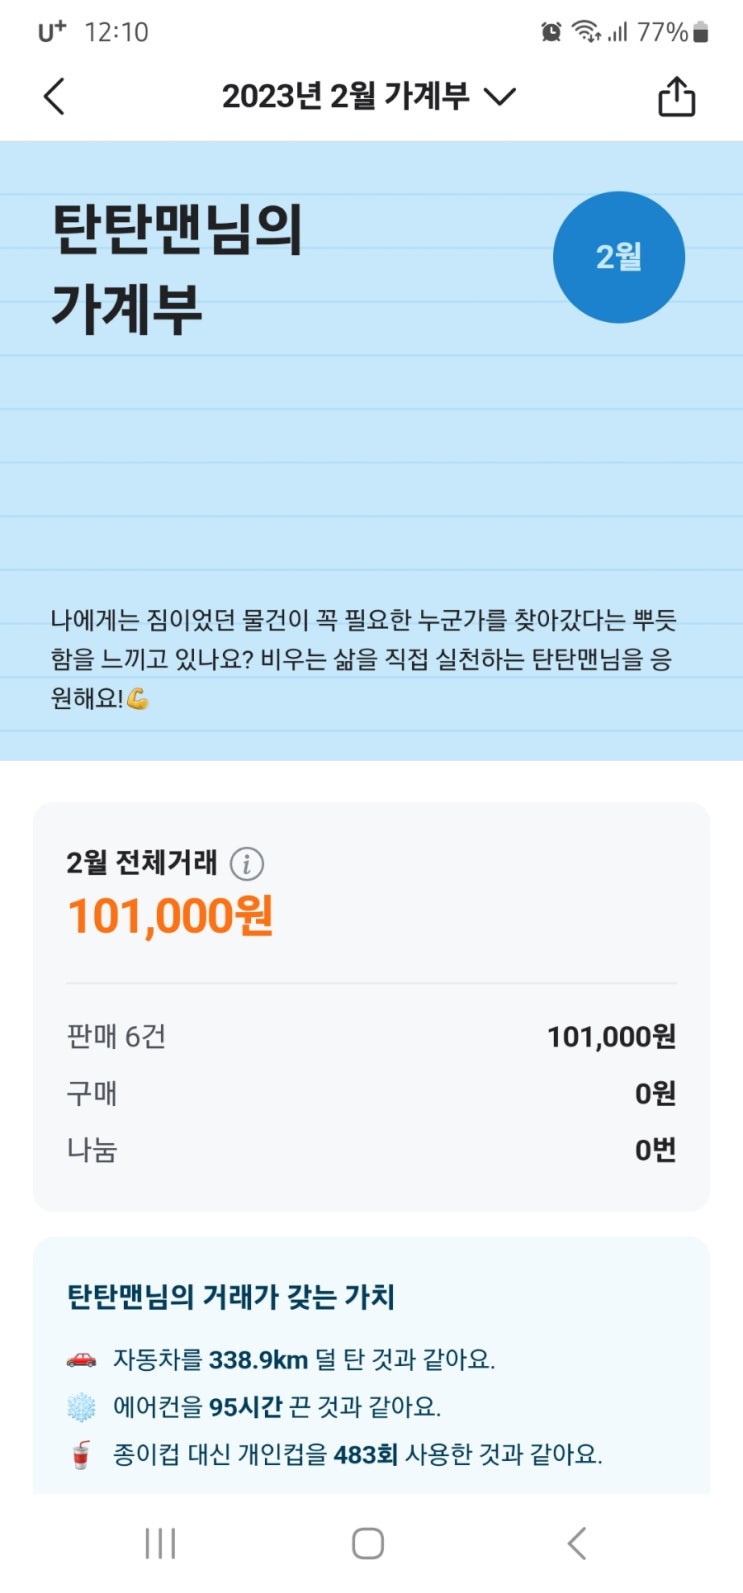This screenshot has height=1593, width=743.
Task: Tap the snowflake icon beside 에어컨 line
Action: tap(81, 1407)
